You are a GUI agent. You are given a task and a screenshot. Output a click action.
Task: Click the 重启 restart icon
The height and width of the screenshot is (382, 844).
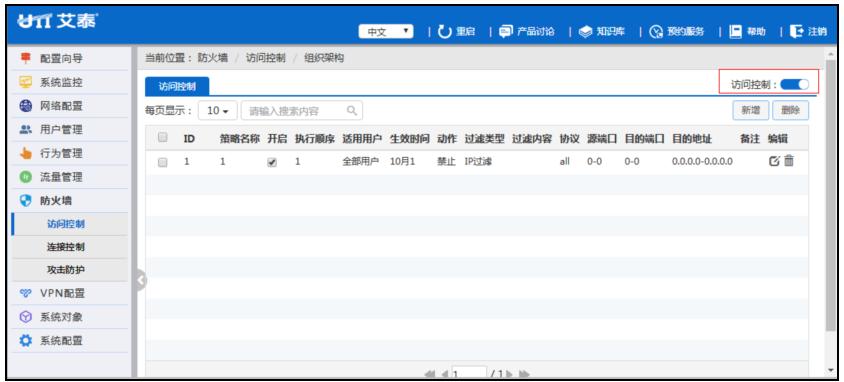click(445, 32)
